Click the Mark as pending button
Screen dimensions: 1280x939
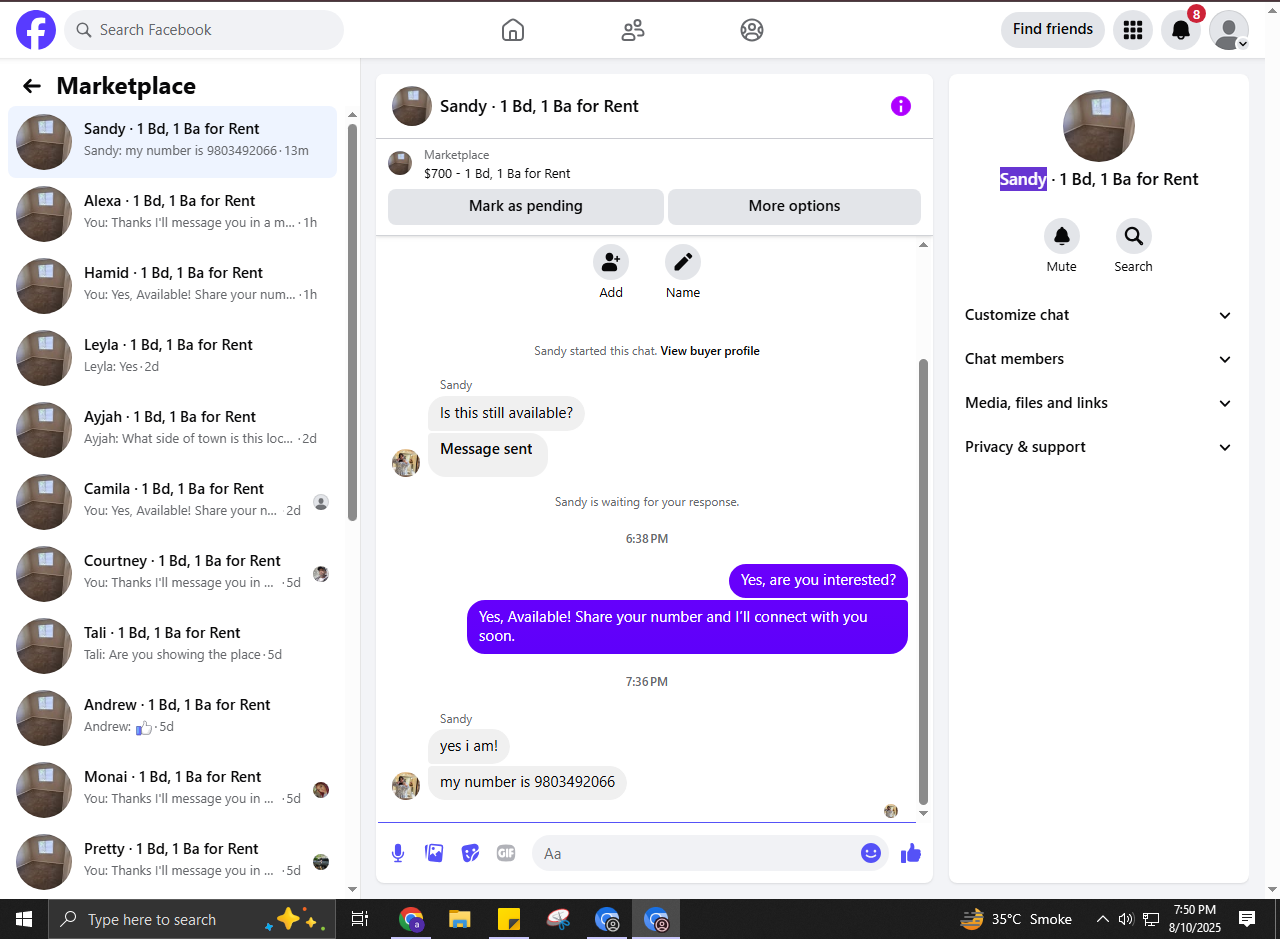point(526,206)
